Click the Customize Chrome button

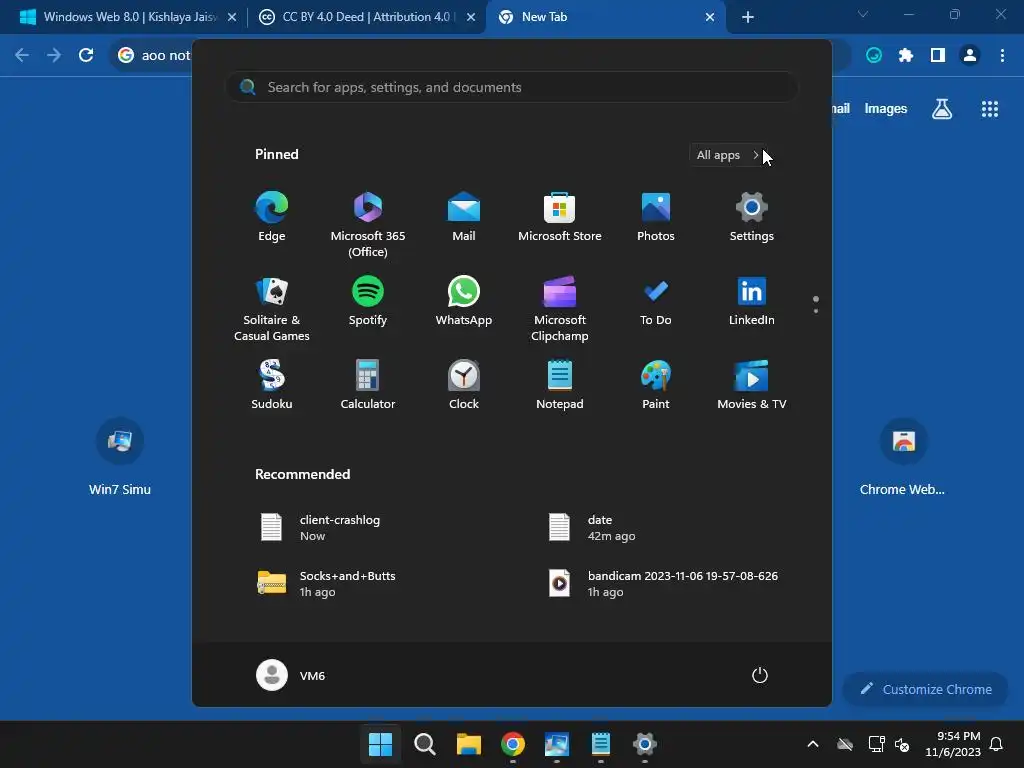coord(925,689)
